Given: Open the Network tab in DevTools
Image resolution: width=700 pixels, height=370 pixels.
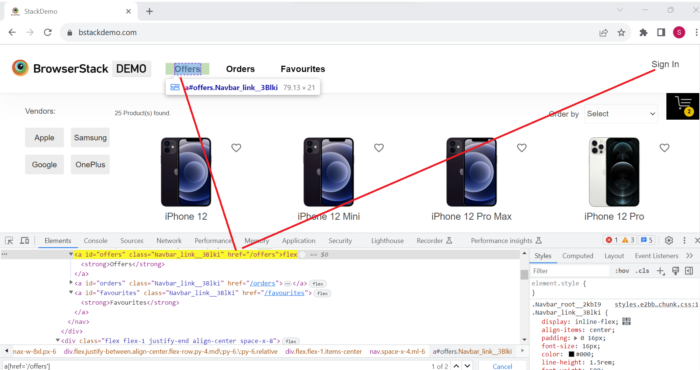Looking at the screenshot, I should coord(169,241).
